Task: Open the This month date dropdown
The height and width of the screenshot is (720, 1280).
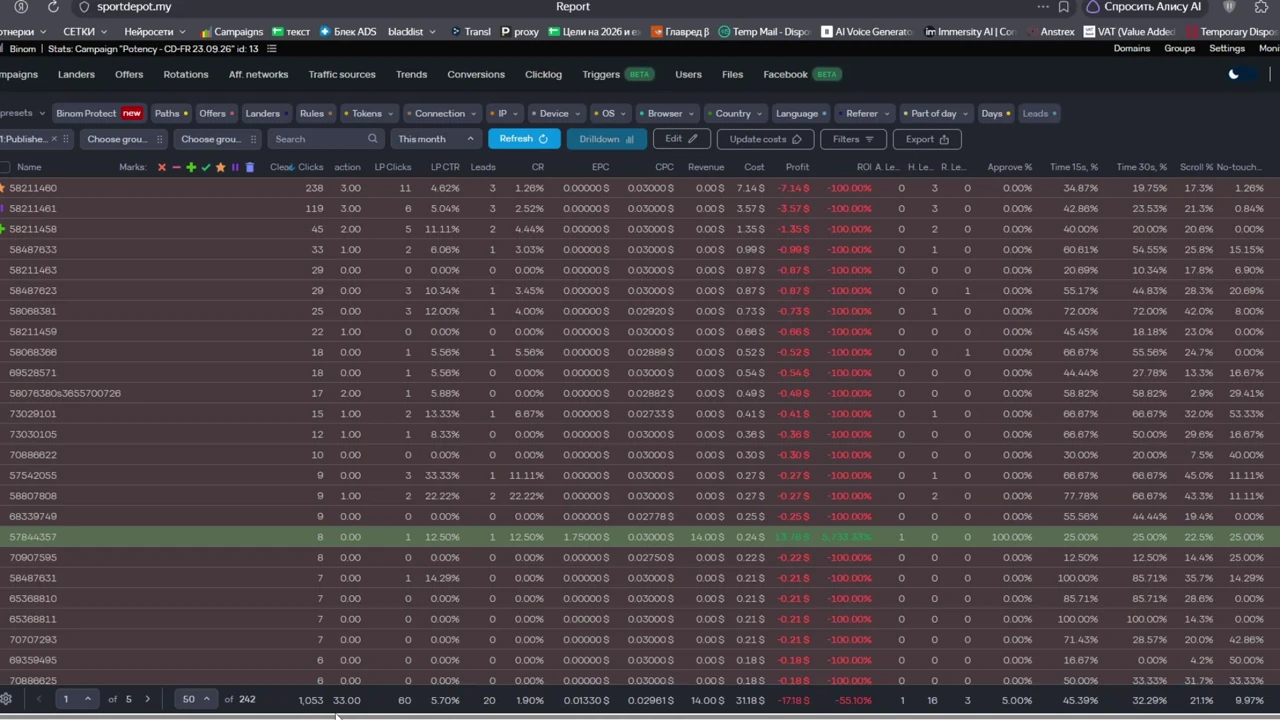Action: [x=435, y=139]
